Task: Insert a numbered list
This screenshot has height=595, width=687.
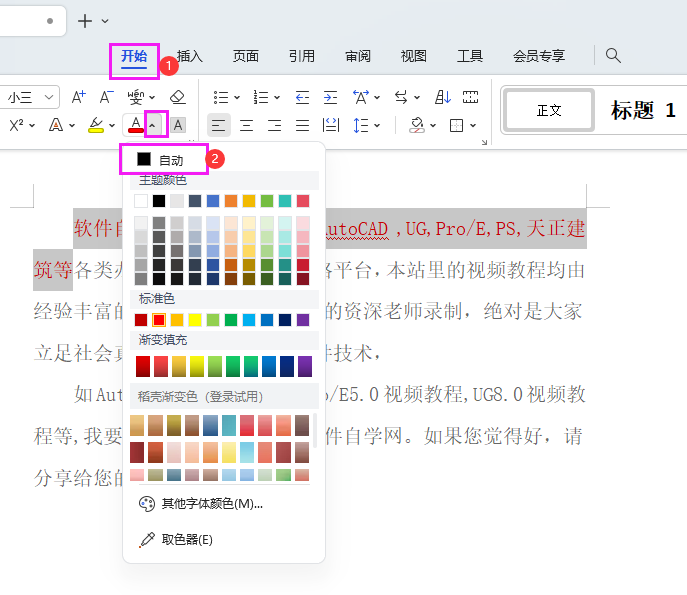Action: click(261, 97)
